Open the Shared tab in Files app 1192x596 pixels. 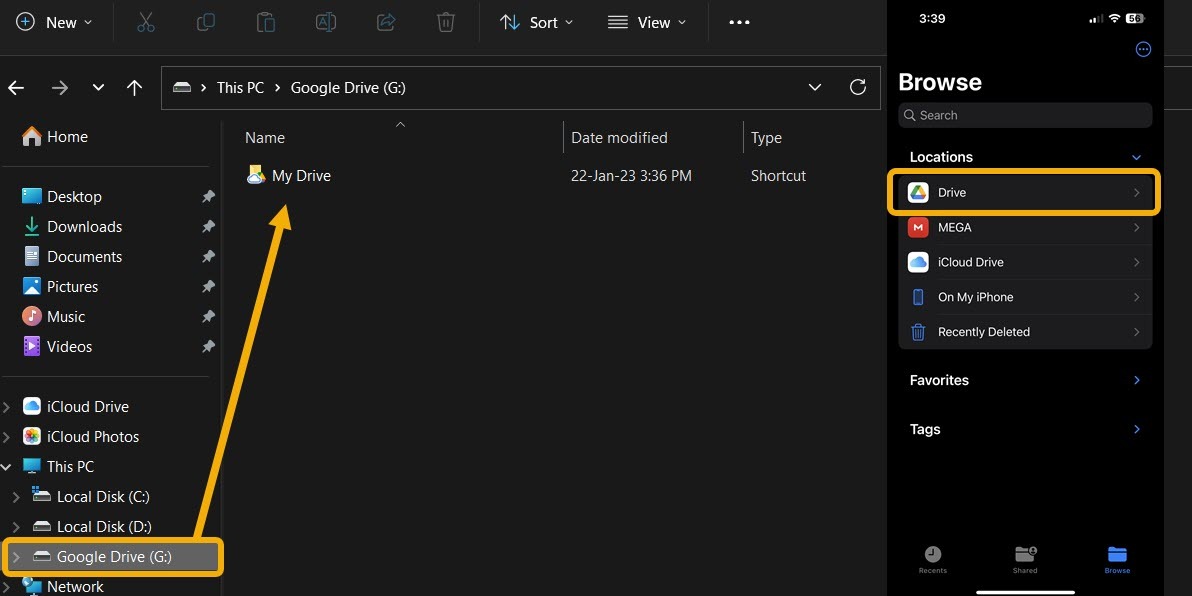[1025, 560]
